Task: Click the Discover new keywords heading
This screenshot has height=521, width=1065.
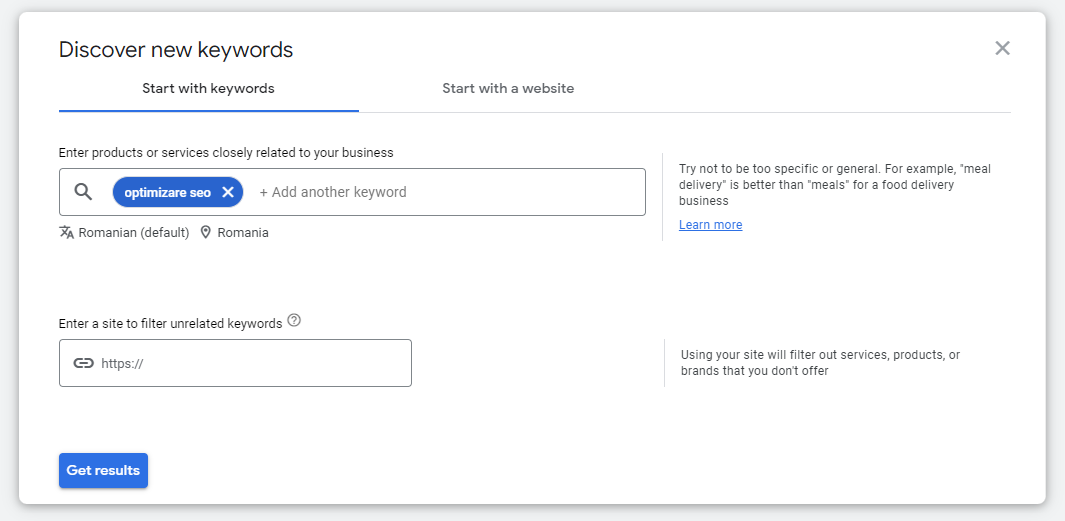Action: (x=176, y=49)
